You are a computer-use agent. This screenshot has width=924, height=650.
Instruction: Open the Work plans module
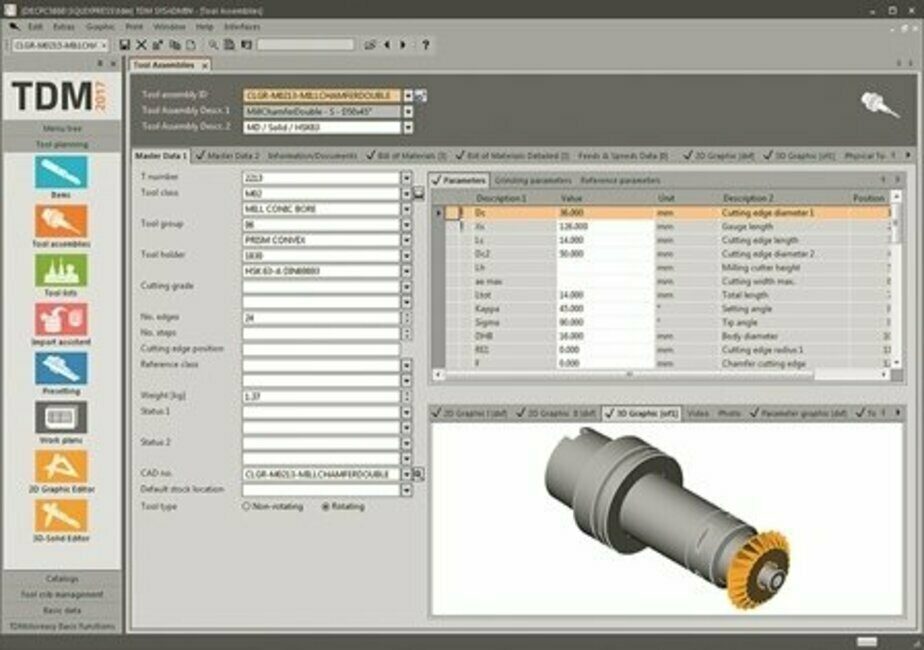61,419
